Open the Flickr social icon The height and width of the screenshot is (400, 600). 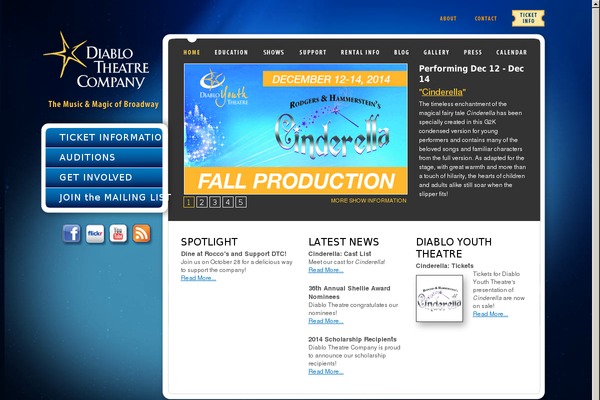click(95, 233)
